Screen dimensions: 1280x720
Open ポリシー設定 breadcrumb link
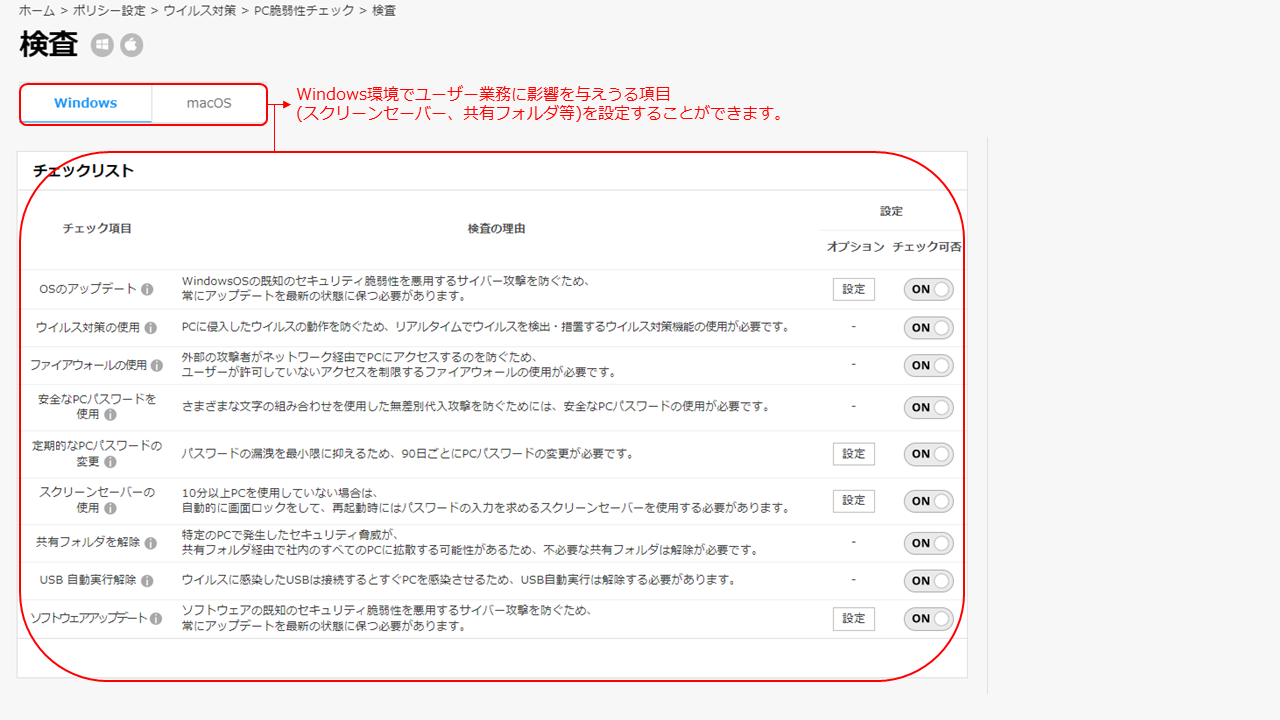pos(109,11)
